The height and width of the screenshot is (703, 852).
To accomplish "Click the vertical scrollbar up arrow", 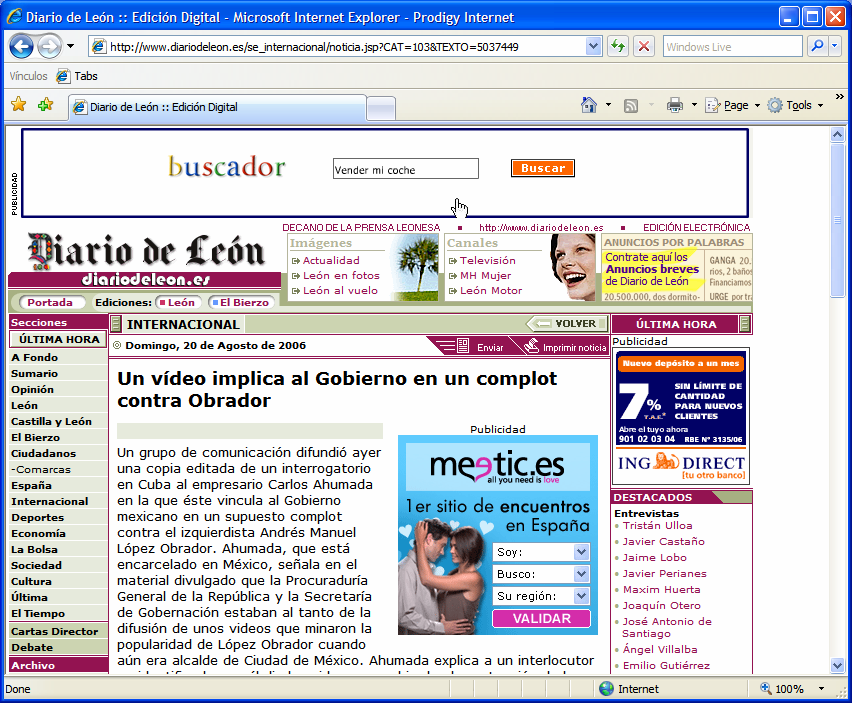I will pyautogui.click(x=837, y=134).
